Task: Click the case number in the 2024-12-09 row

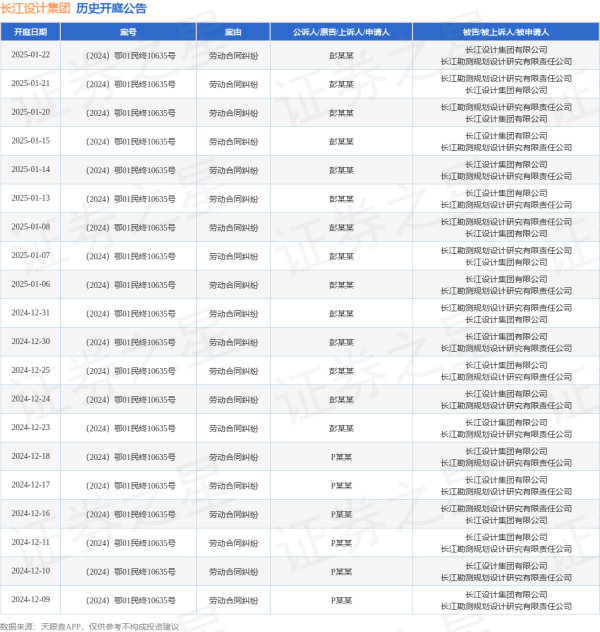Action: coord(131,600)
